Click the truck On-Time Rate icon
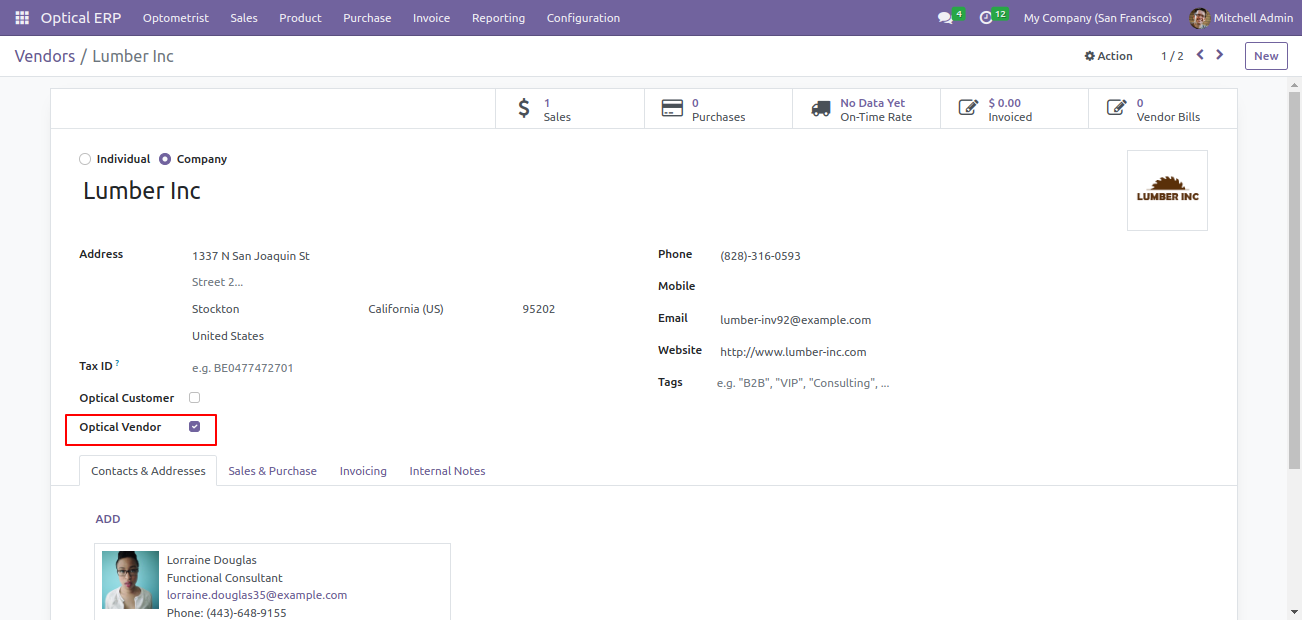The height and width of the screenshot is (620, 1302). coord(821,109)
